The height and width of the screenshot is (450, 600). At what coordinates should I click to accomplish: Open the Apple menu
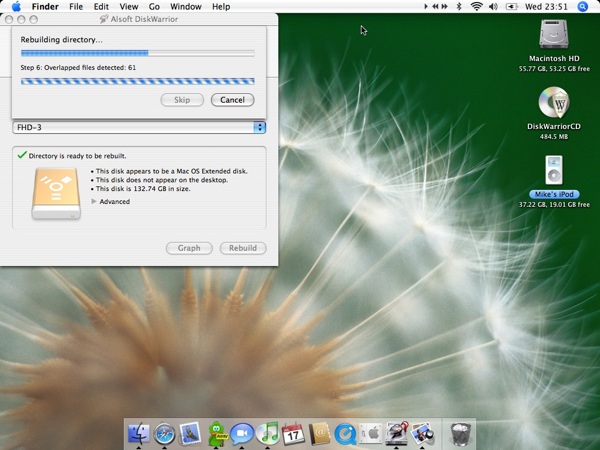click(x=16, y=7)
